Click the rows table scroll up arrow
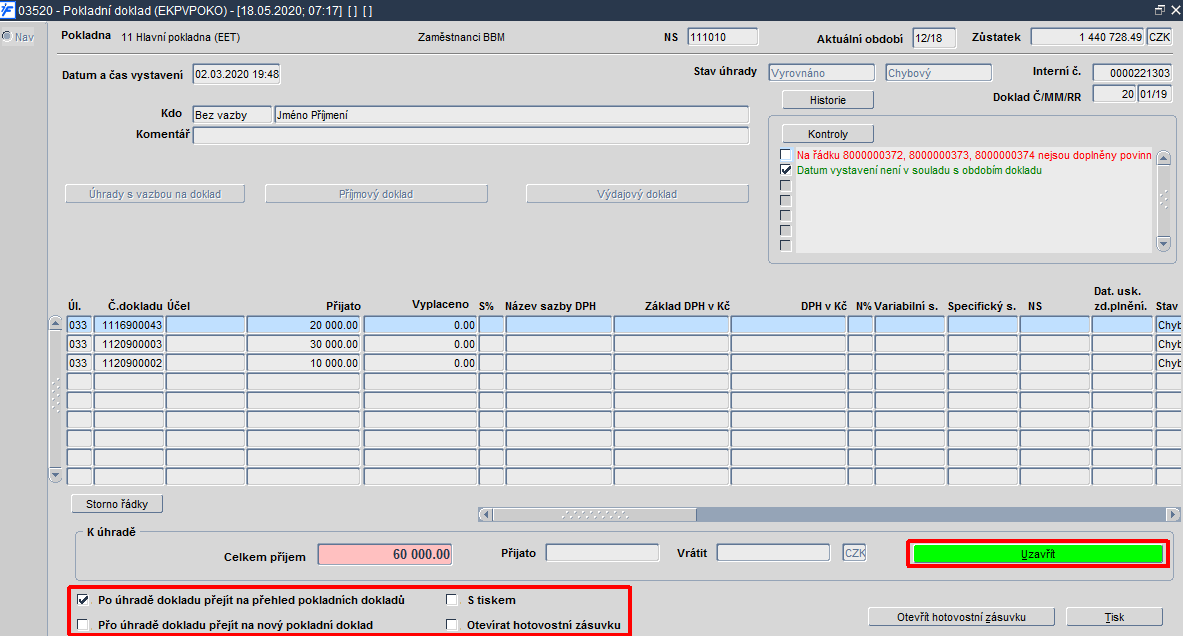This screenshot has width=1183, height=636. pos(55,324)
